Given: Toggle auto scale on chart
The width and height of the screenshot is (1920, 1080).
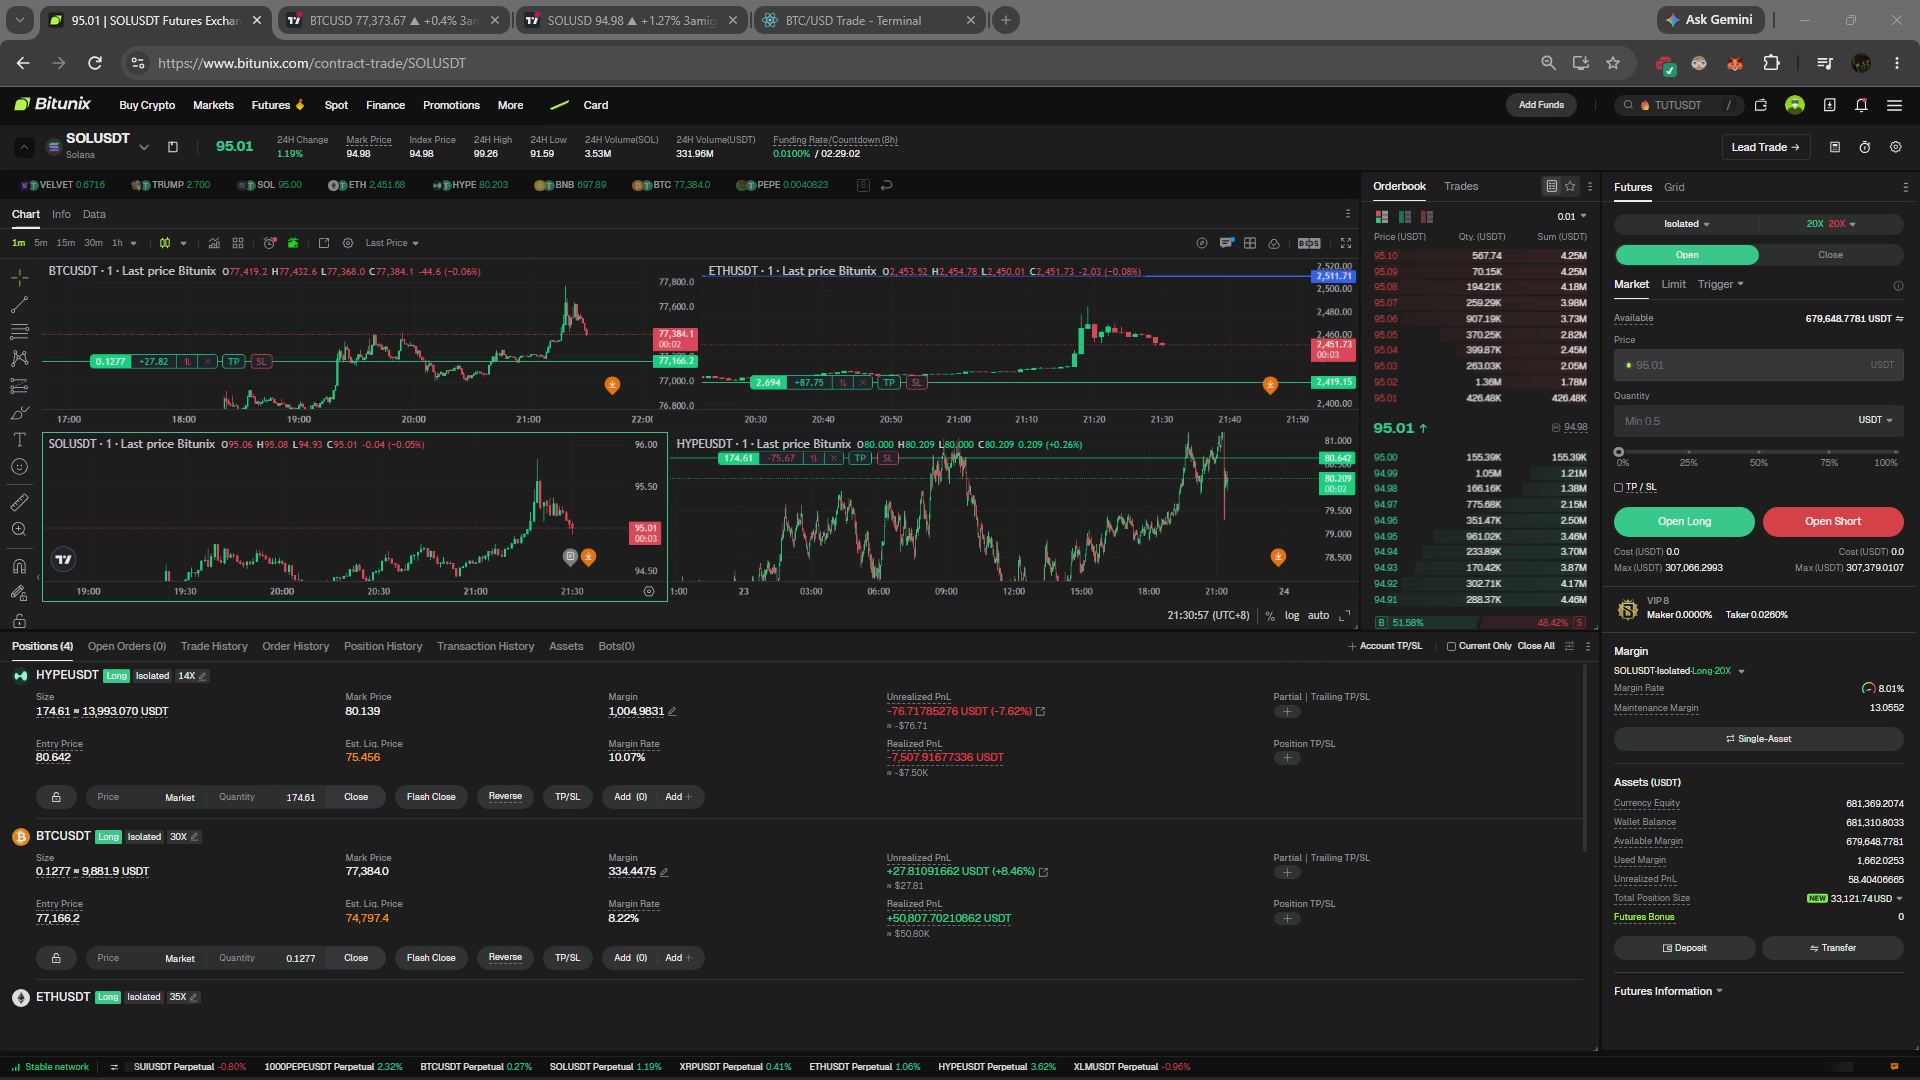Looking at the screenshot, I should click(1318, 616).
